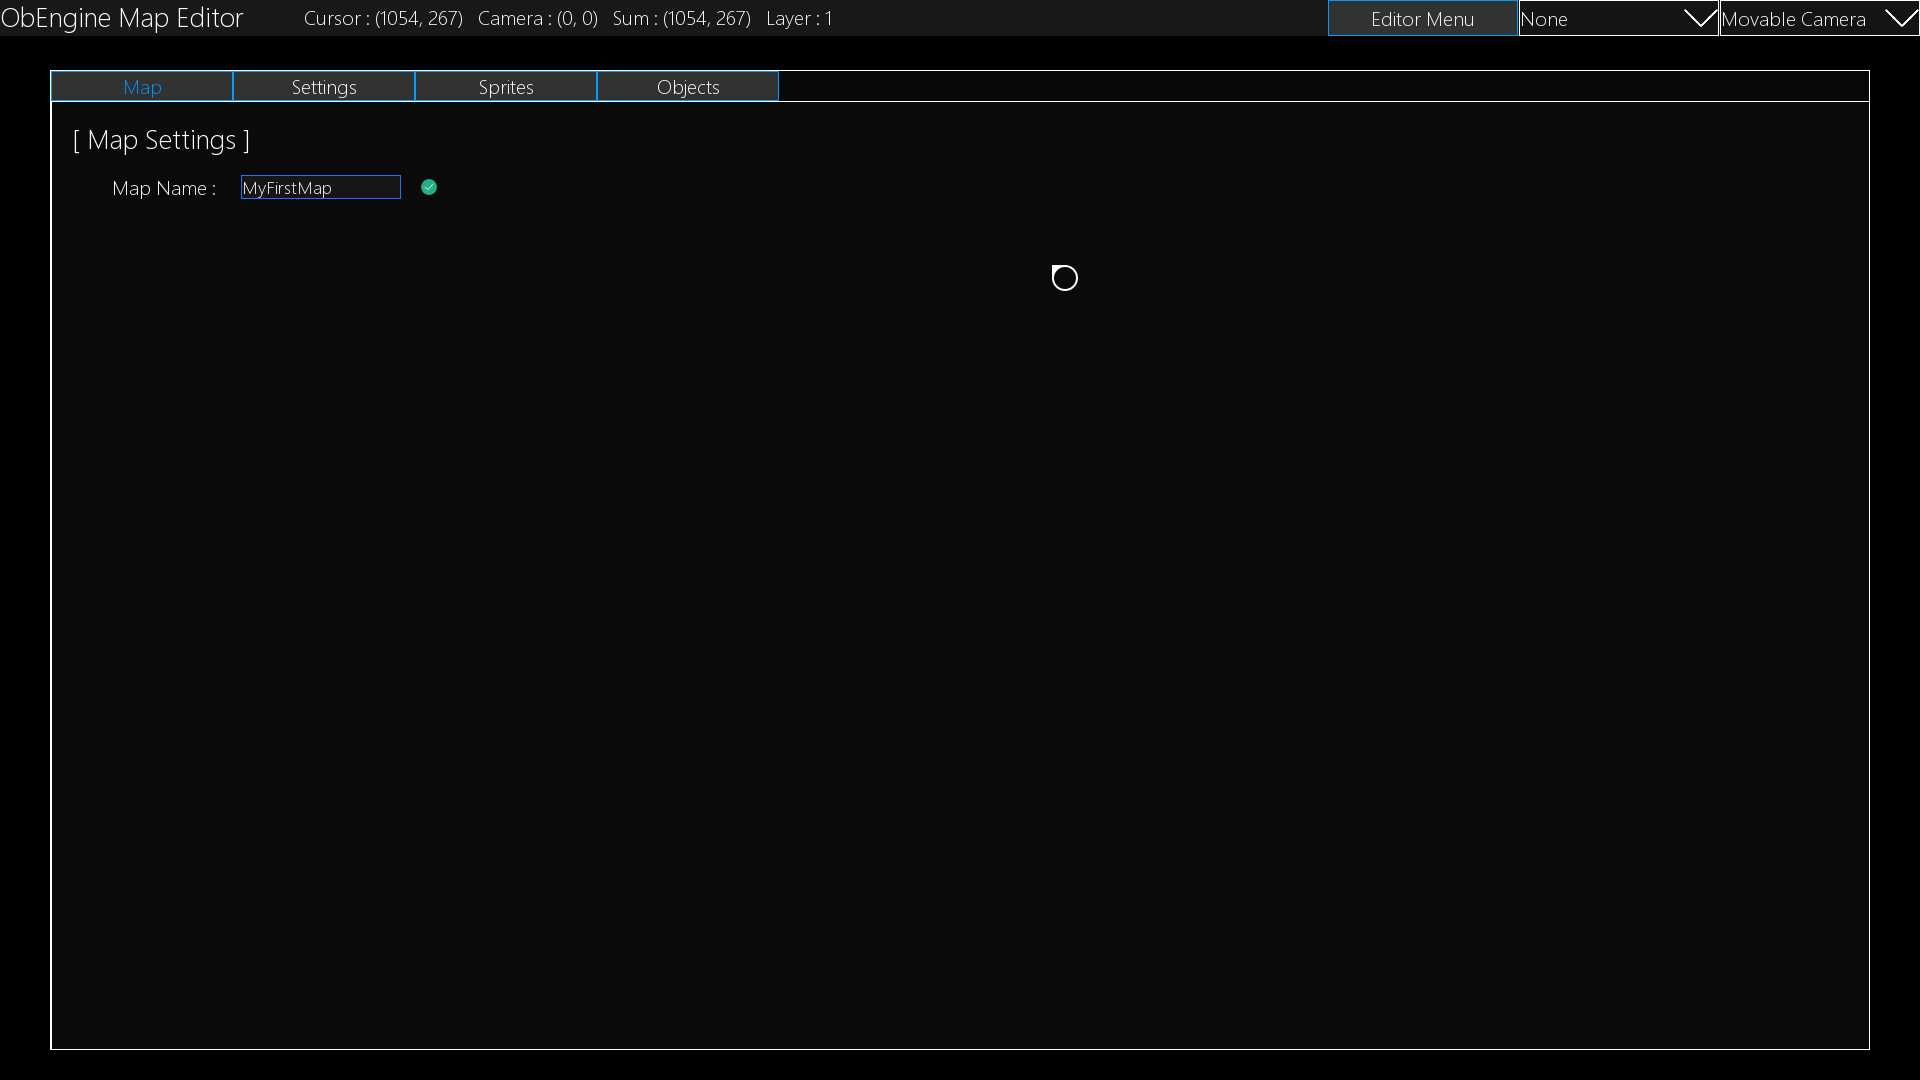This screenshot has height=1080, width=1920.
Task: Click the [ Map Settings ] heading
Action: [x=162, y=140]
